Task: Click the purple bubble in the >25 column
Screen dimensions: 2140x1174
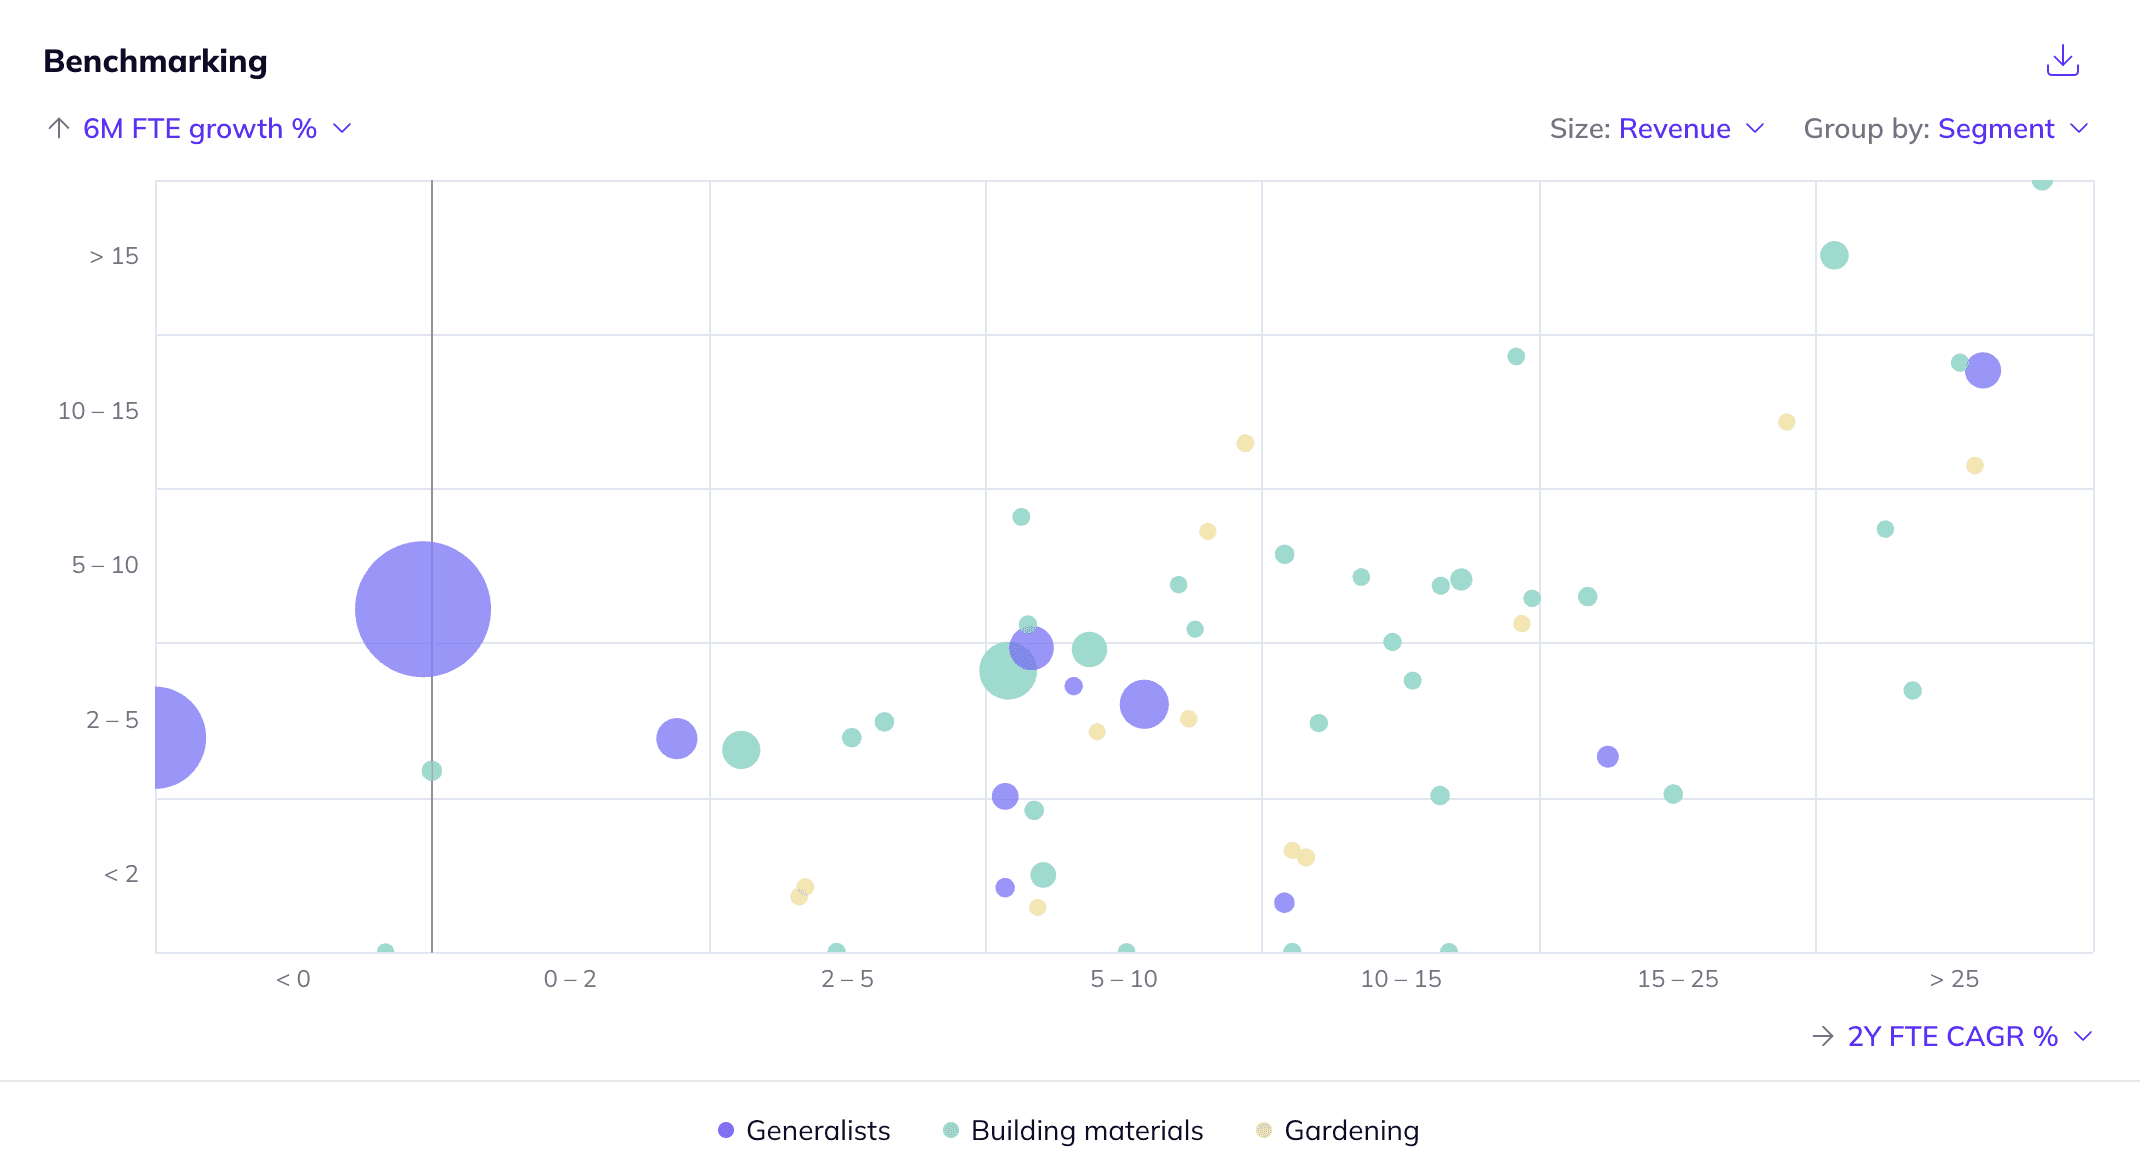Action: [1982, 370]
